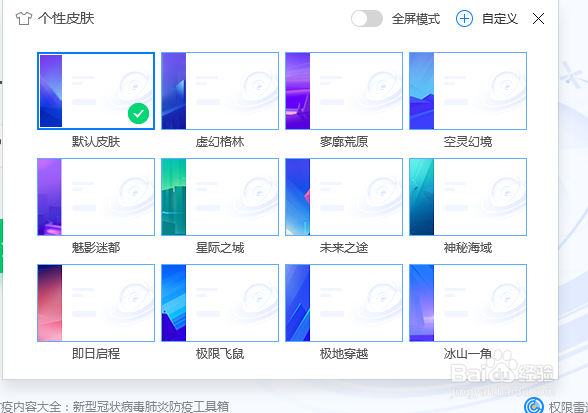Click the 魅影迷都 text label

click(x=96, y=248)
